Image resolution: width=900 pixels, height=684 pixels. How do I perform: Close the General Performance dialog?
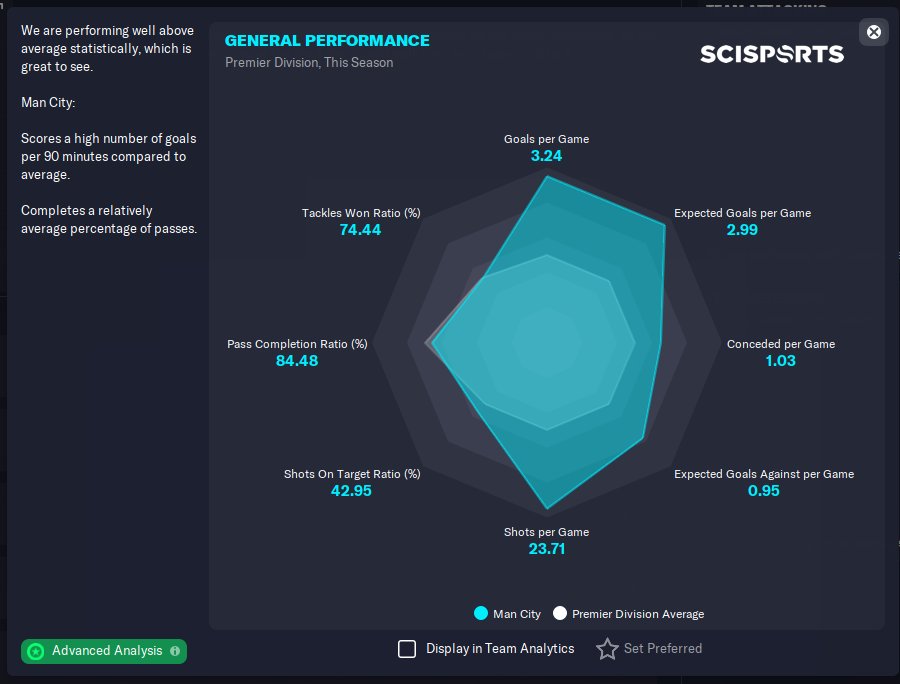pos(874,32)
